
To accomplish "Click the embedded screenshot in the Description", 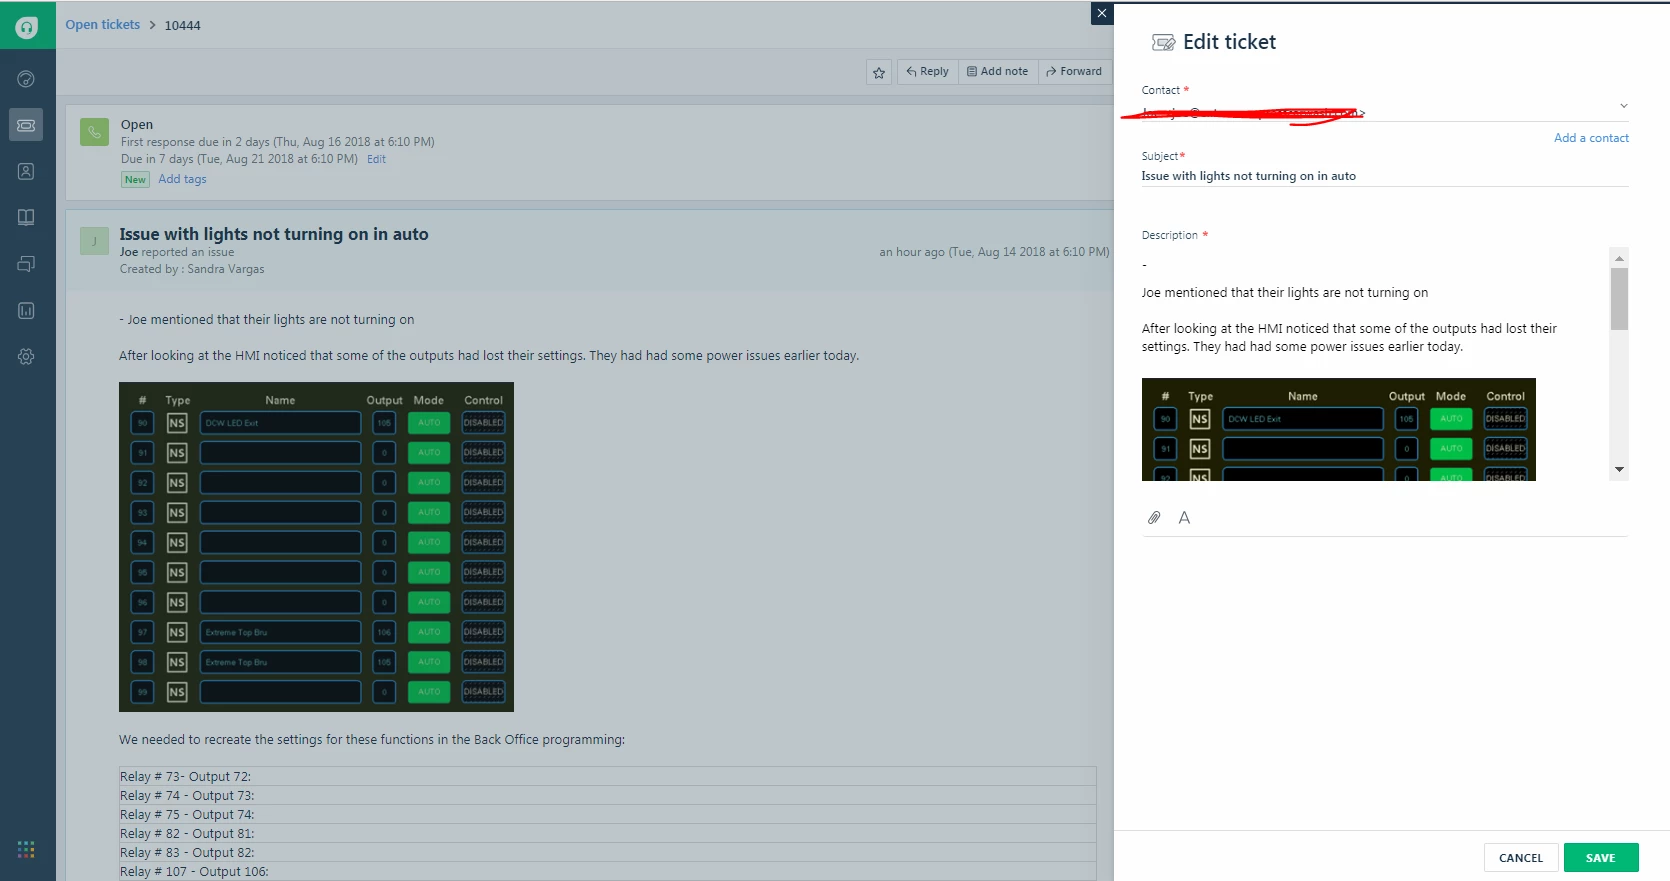I will (1338, 430).
